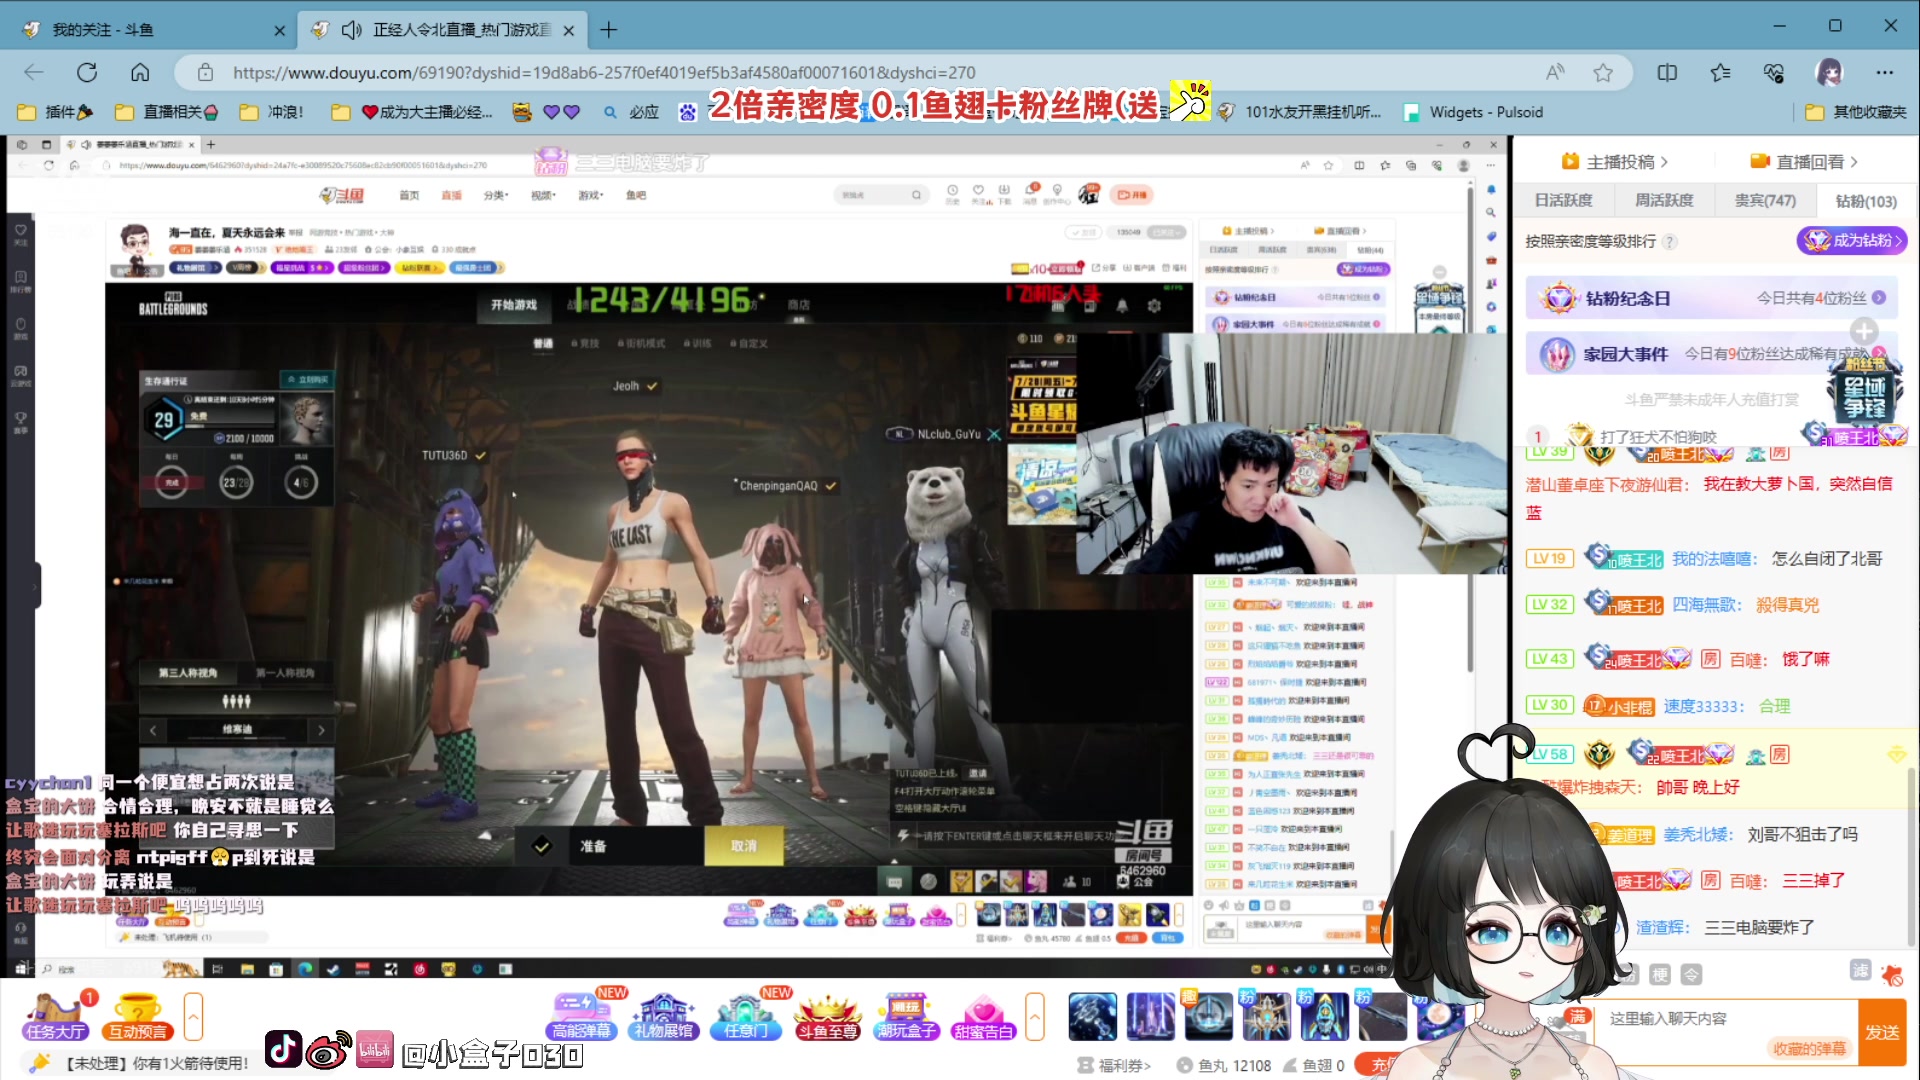Expand the chevron beside 互动预言
The height and width of the screenshot is (1080, 1920).
pyautogui.click(x=194, y=1016)
